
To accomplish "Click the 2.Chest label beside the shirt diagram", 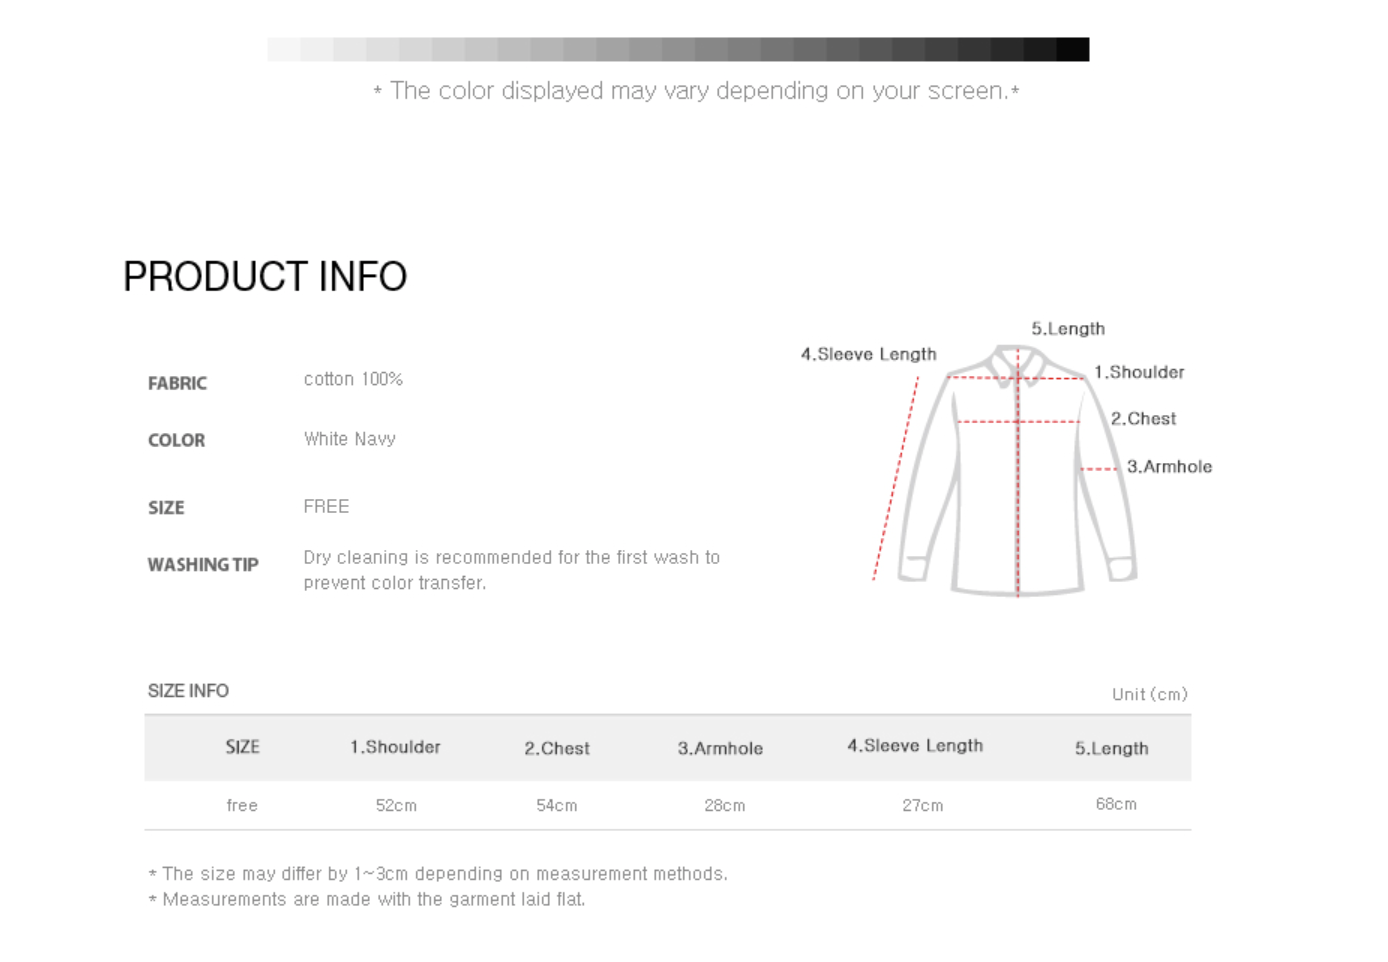I will 1143,418.
